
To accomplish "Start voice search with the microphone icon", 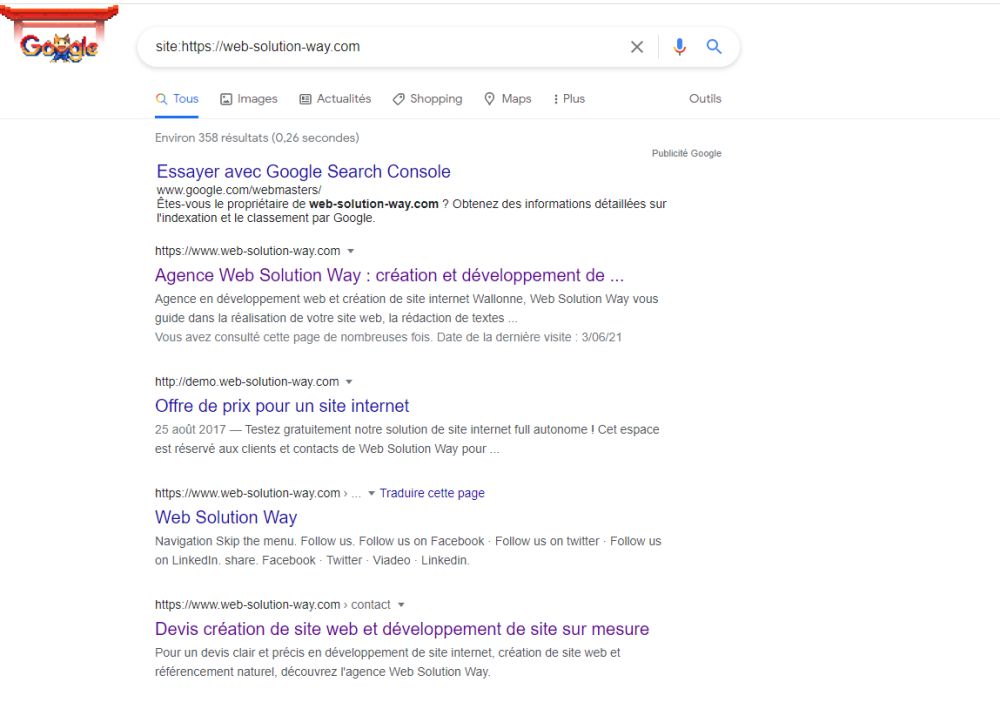I will (679, 47).
